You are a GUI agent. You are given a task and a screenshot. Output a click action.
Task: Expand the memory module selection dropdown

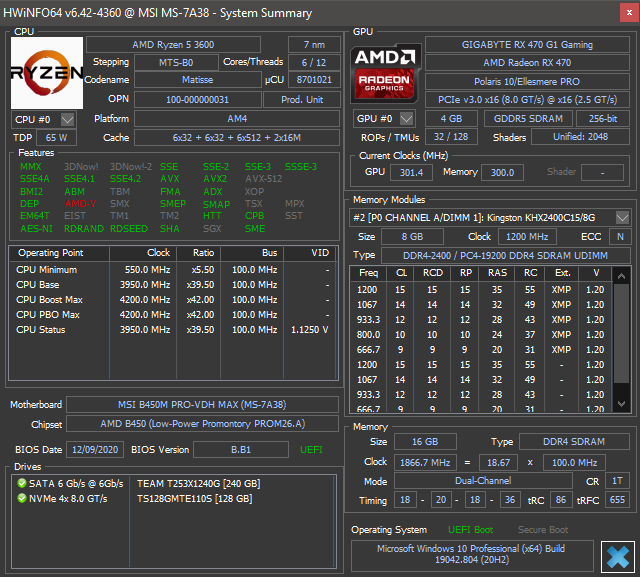click(622, 217)
